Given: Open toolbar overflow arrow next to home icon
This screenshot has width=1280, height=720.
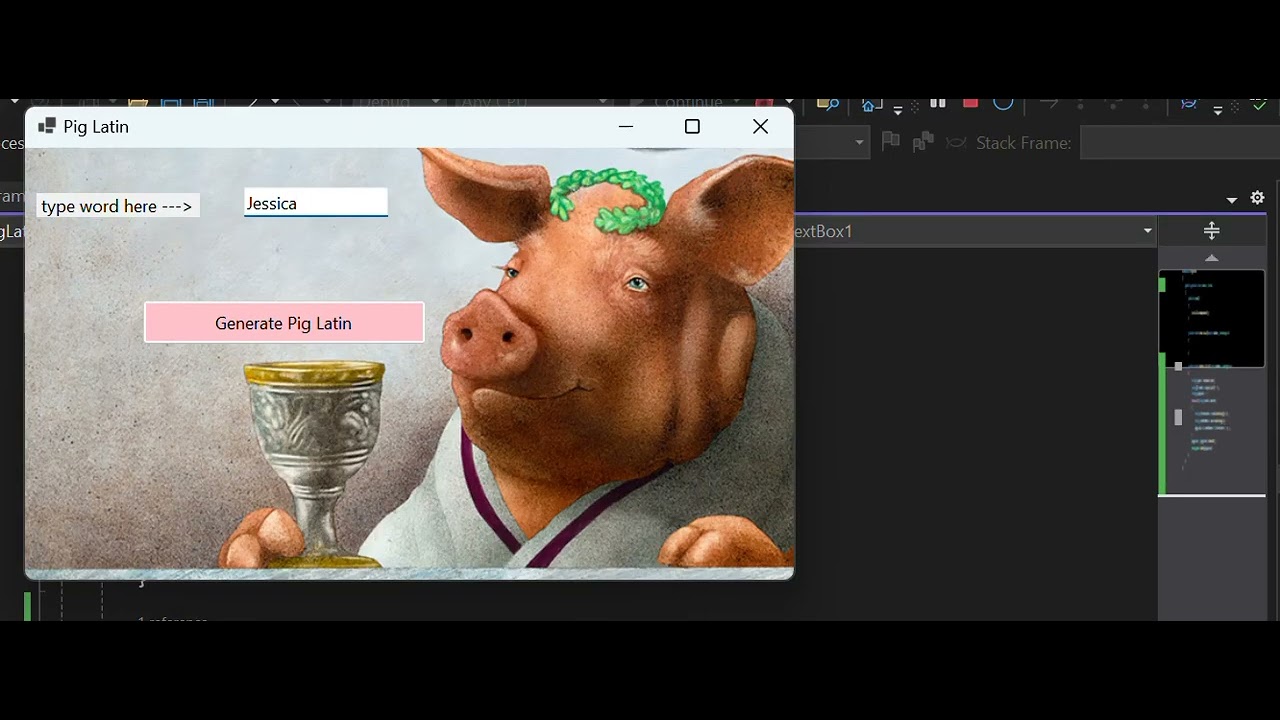Looking at the screenshot, I should [898, 109].
